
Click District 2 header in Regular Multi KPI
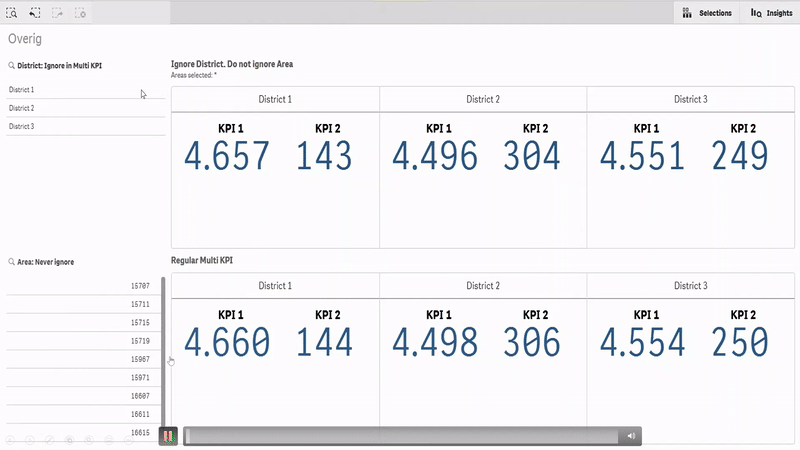coord(483,286)
